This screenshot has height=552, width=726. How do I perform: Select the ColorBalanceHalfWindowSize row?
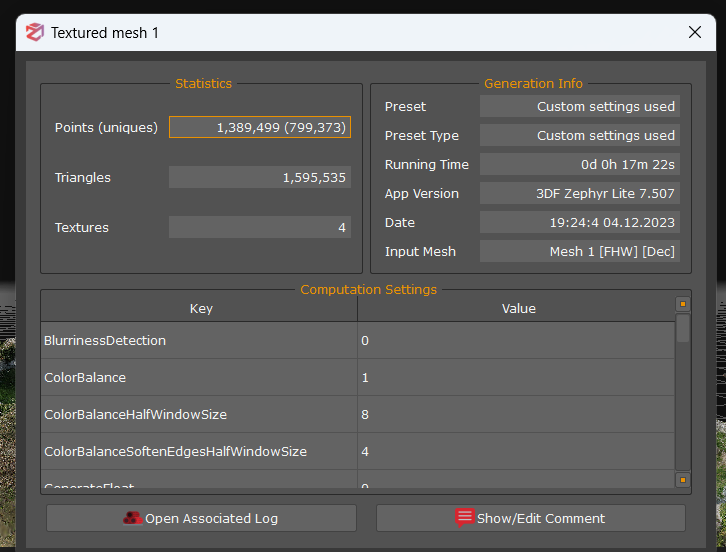(199, 414)
